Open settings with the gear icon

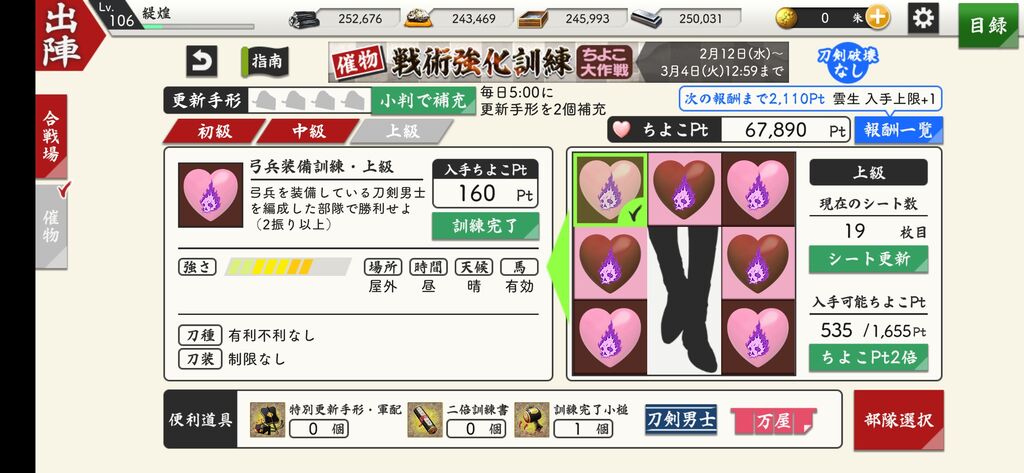pyautogui.click(x=923, y=18)
